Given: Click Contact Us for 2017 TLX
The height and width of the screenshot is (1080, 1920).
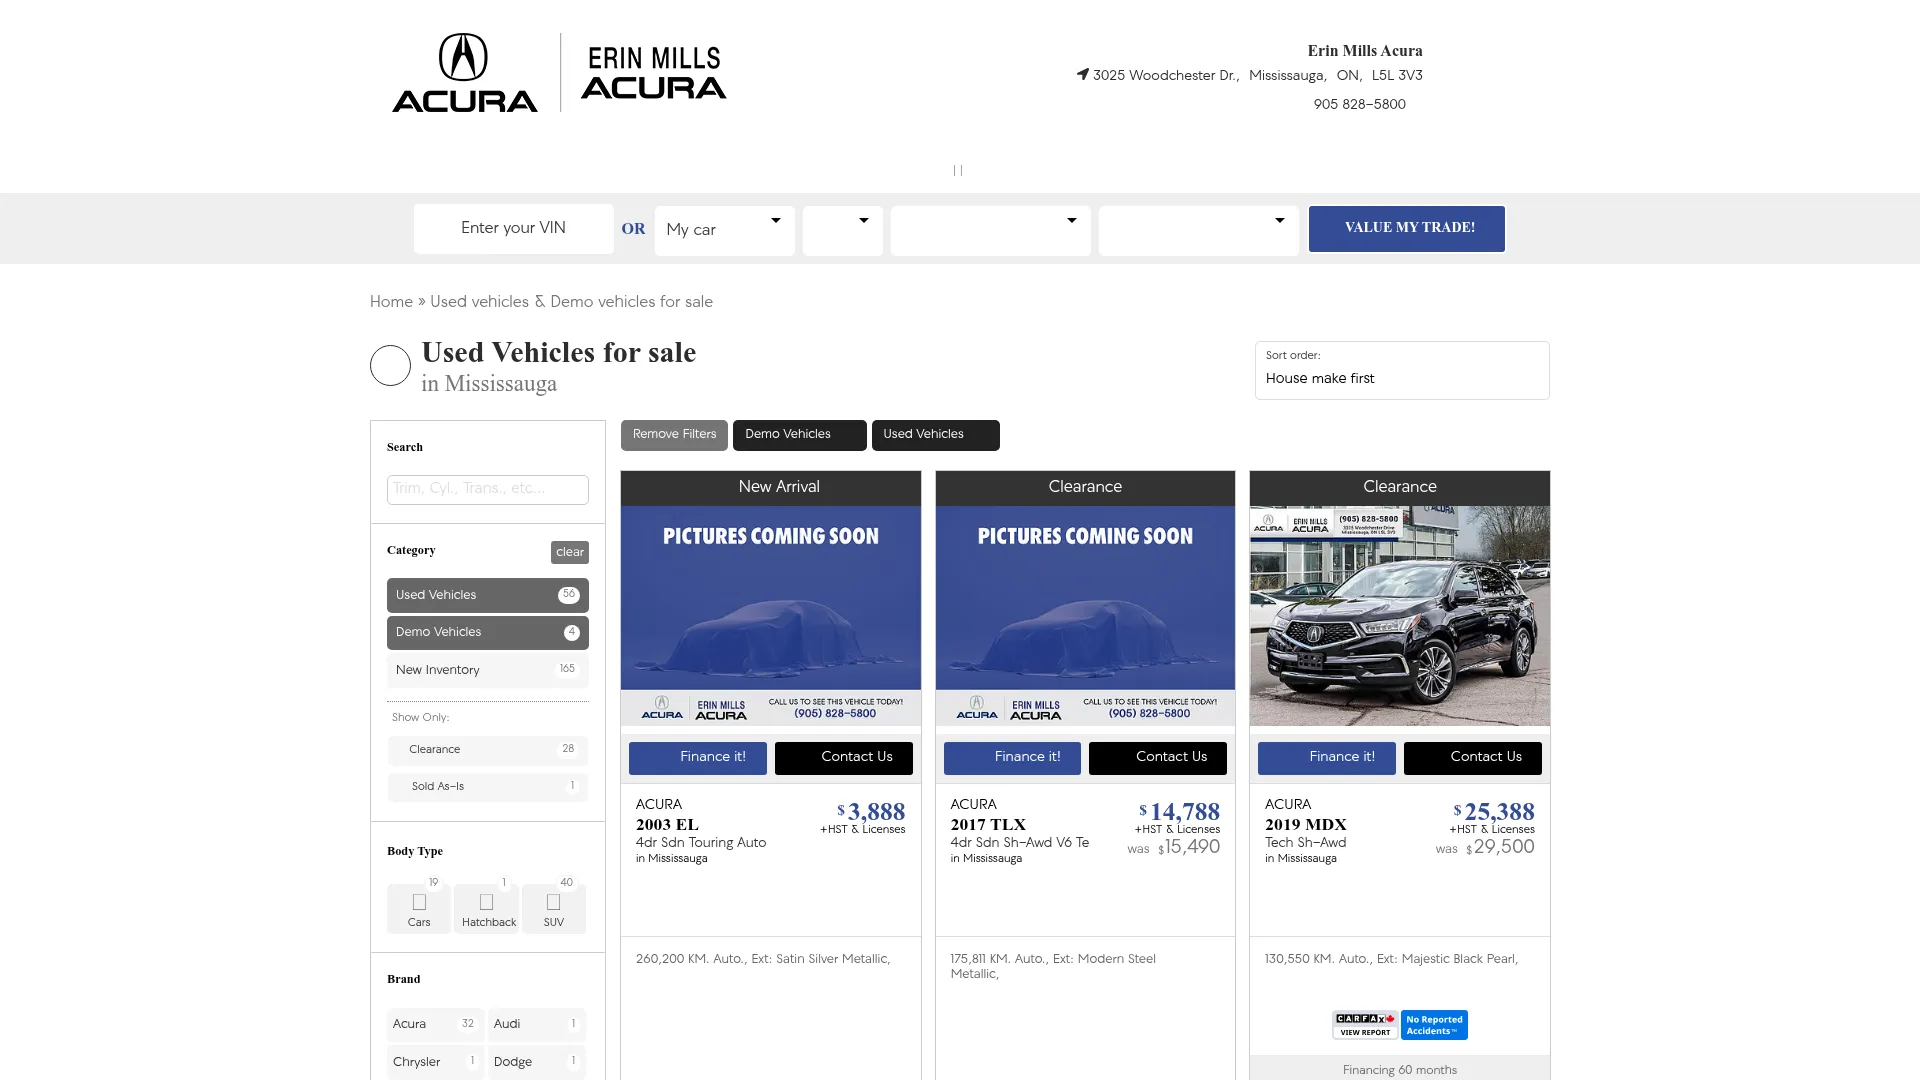Looking at the screenshot, I should pos(1158,758).
